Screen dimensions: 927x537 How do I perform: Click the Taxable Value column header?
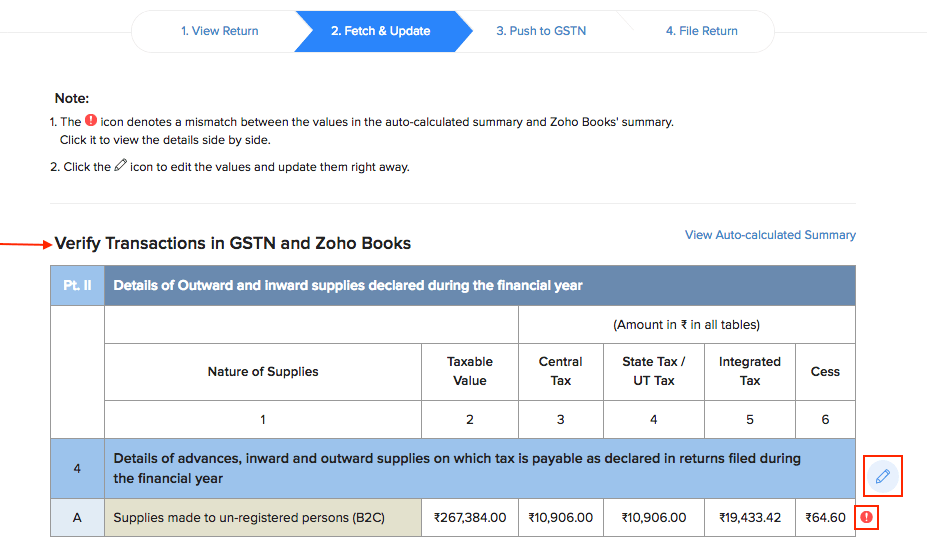point(470,371)
